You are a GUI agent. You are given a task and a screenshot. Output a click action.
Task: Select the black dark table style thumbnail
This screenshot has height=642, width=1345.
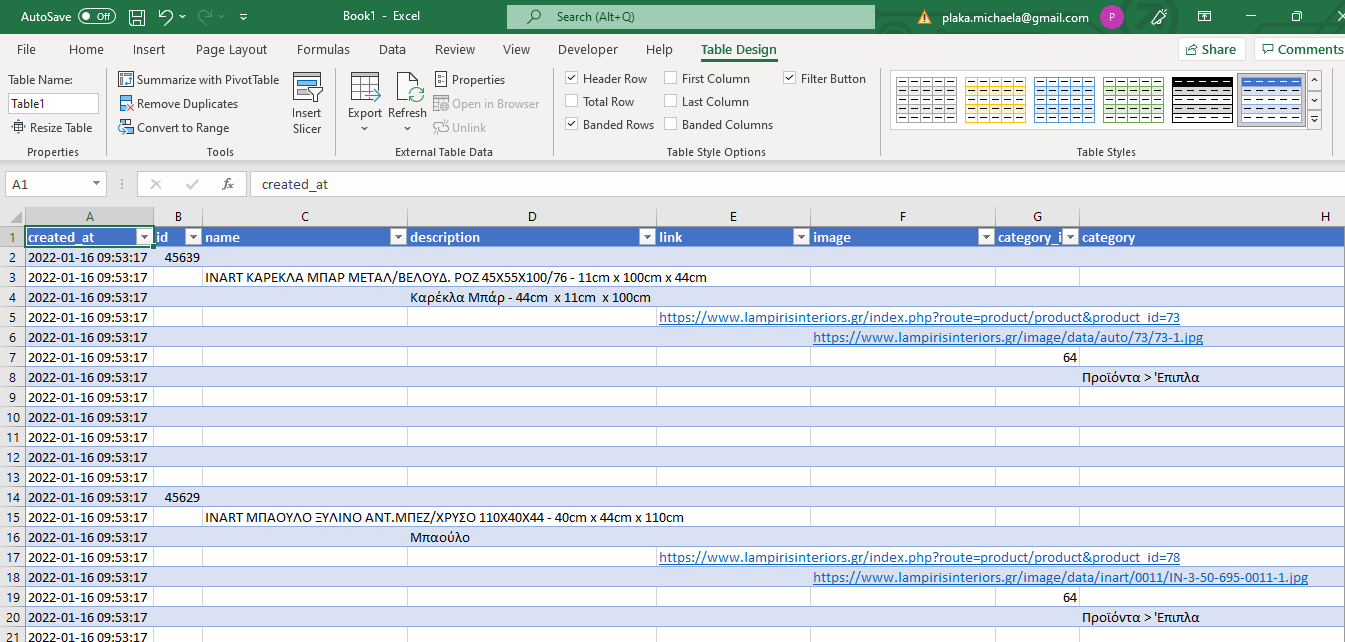pyautogui.click(x=1202, y=100)
